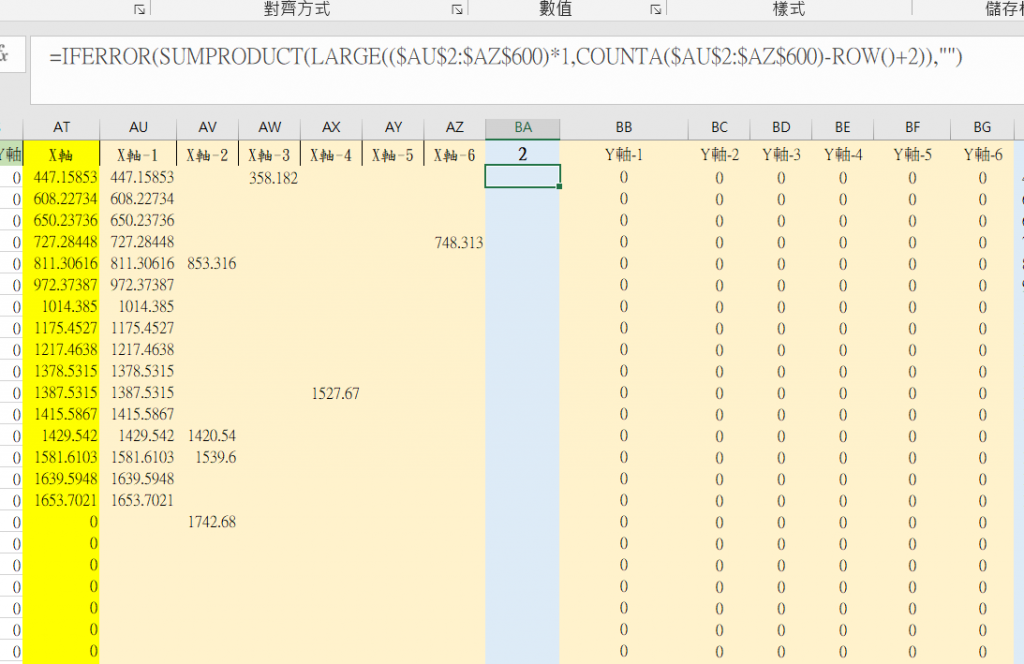
Task: Select yellow cell 811.30616 in column AT
Action: pos(61,264)
